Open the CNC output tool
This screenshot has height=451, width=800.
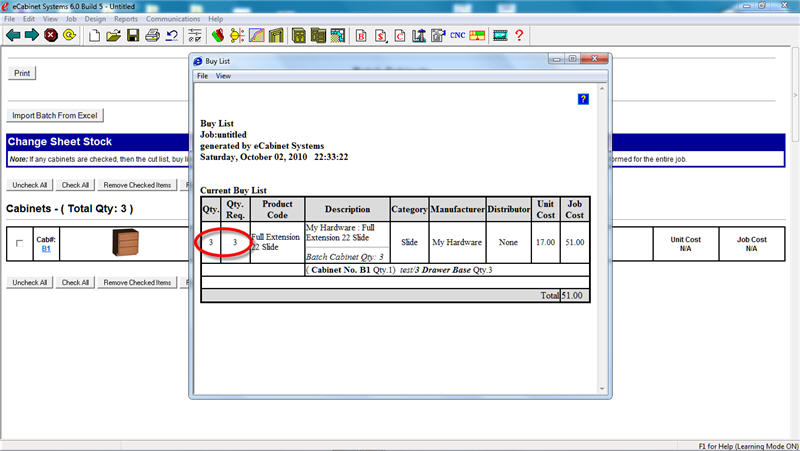(457, 35)
